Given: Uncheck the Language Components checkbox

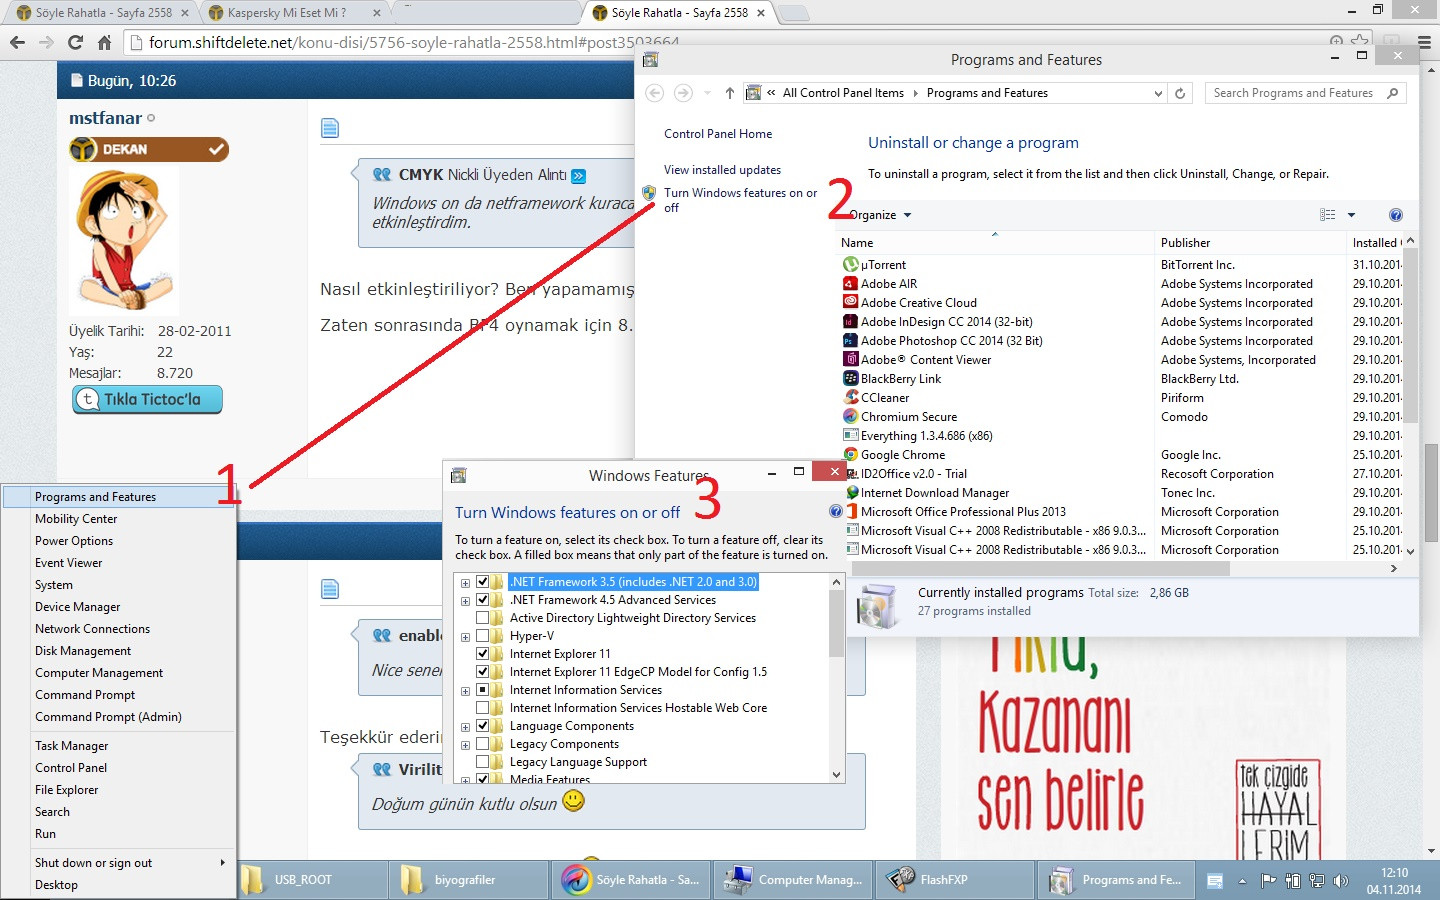Looking at the screenshot, I should click(x=483, y=726).
